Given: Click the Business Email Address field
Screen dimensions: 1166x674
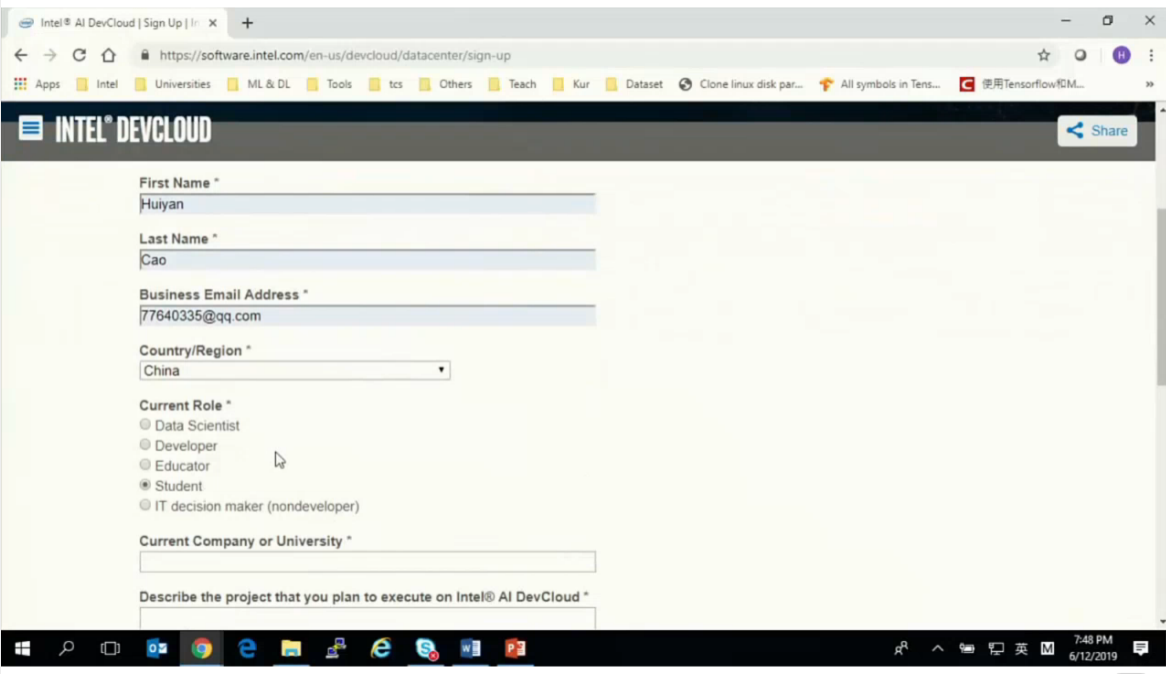Looking at the screenshot, I should pos(367,315).
